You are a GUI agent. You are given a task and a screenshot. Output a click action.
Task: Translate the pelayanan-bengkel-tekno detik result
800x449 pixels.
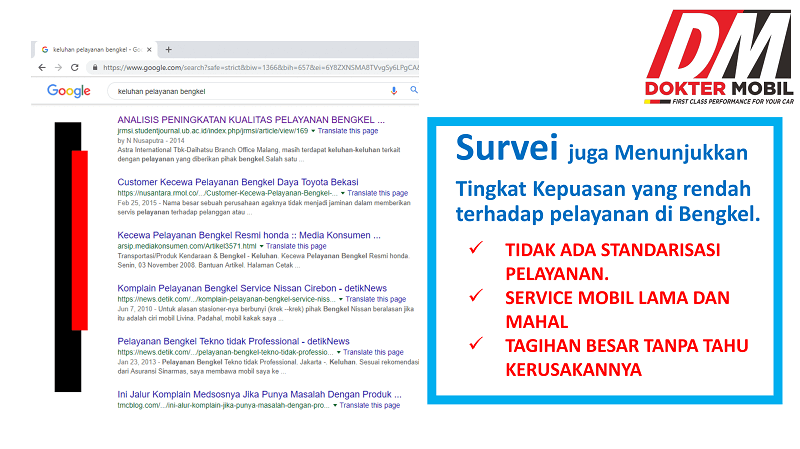[373, 352]
